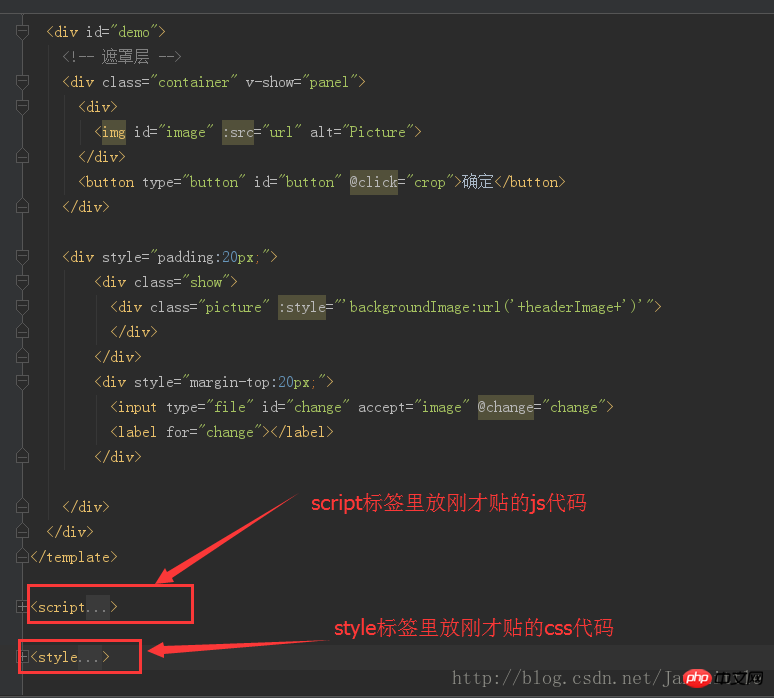The height and width of the screenshot is (698, 774).
Task: Click the type value "file"
Action: tap(230, 407)
